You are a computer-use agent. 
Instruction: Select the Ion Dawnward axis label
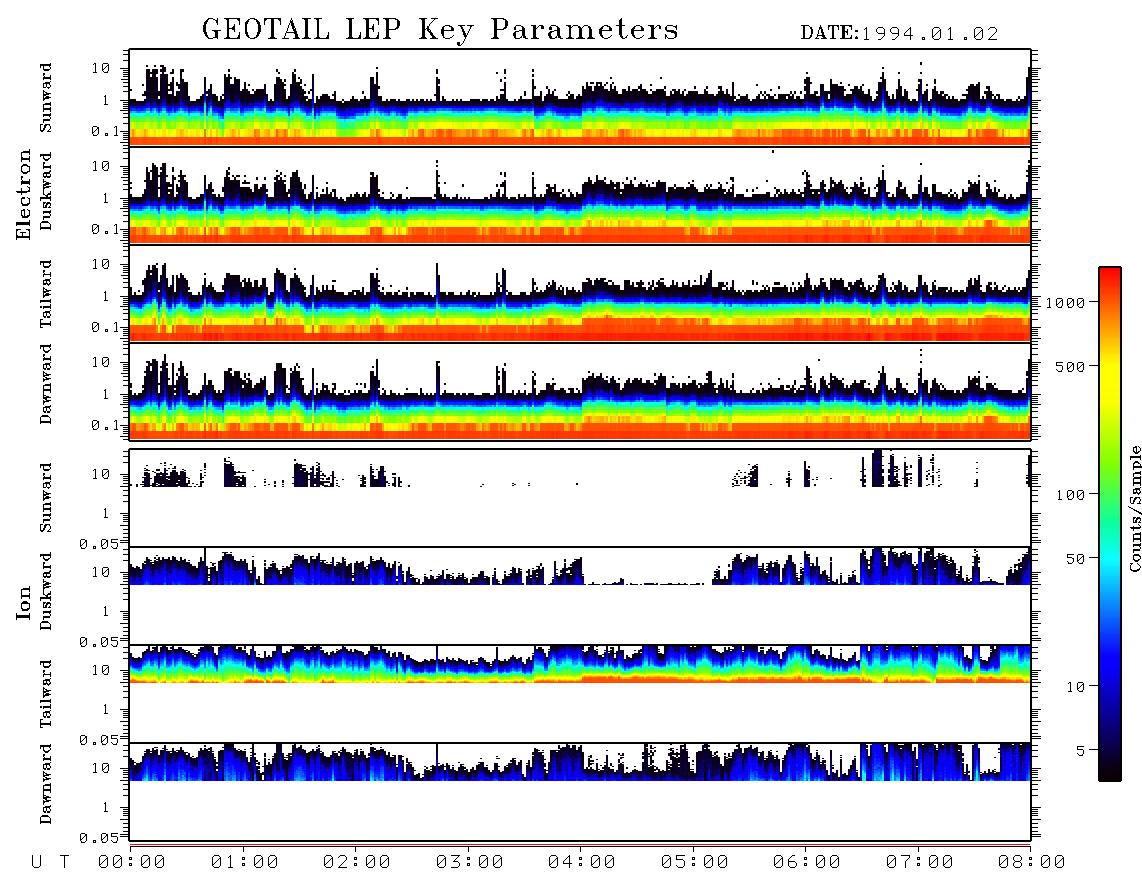coord(46,784)
